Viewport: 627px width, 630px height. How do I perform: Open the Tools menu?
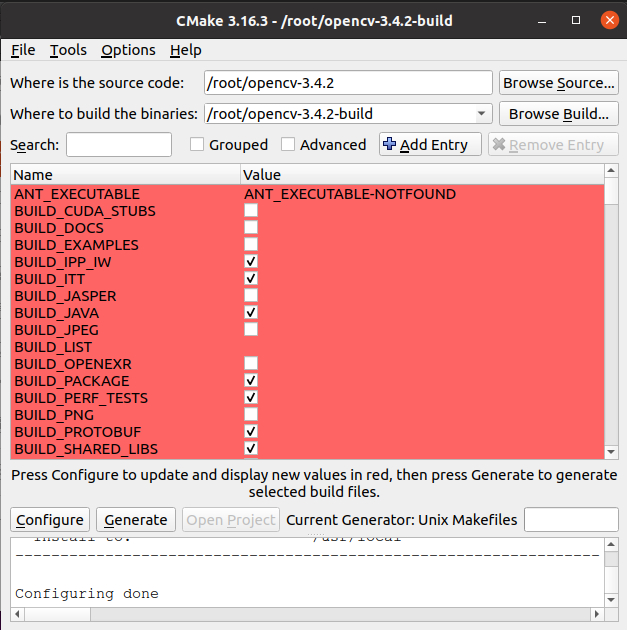click(68, 50)
